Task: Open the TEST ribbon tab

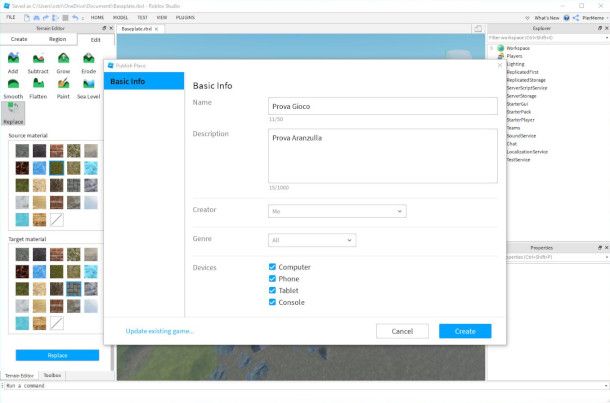Action: [142, 18]
